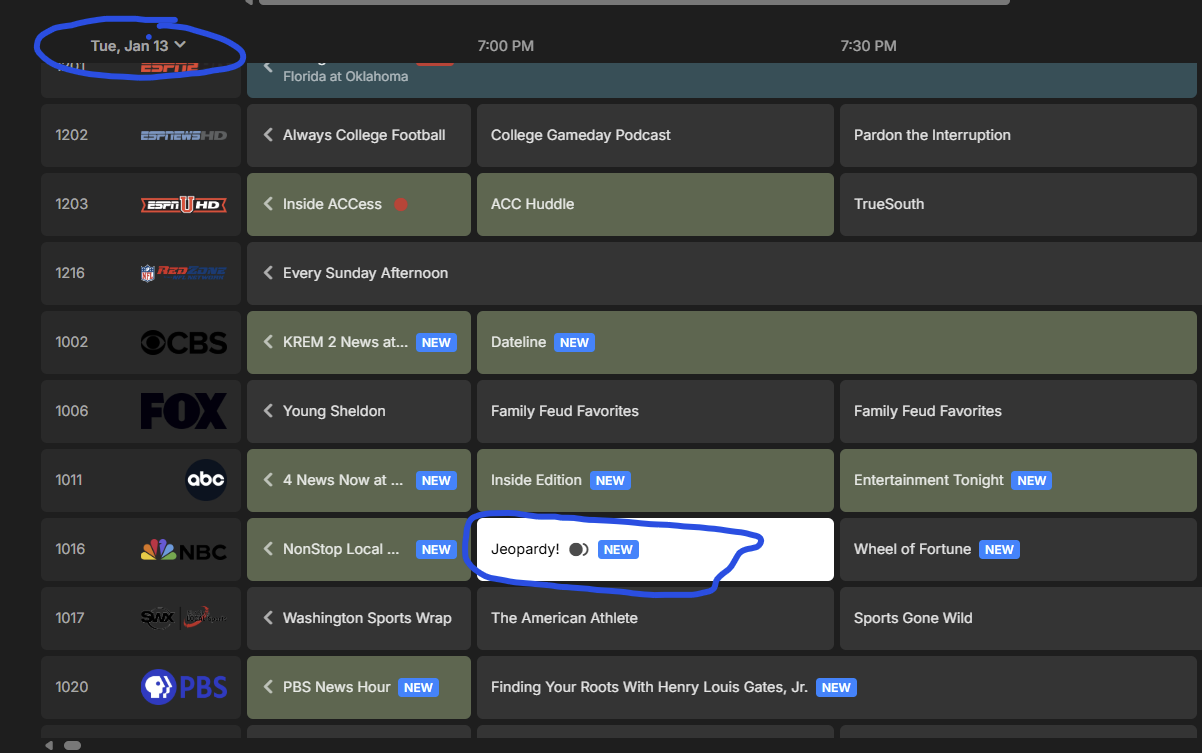Screen dimensions: 1202x753
Task: Click channel number 1203
Action: click(x=72, y=204)
